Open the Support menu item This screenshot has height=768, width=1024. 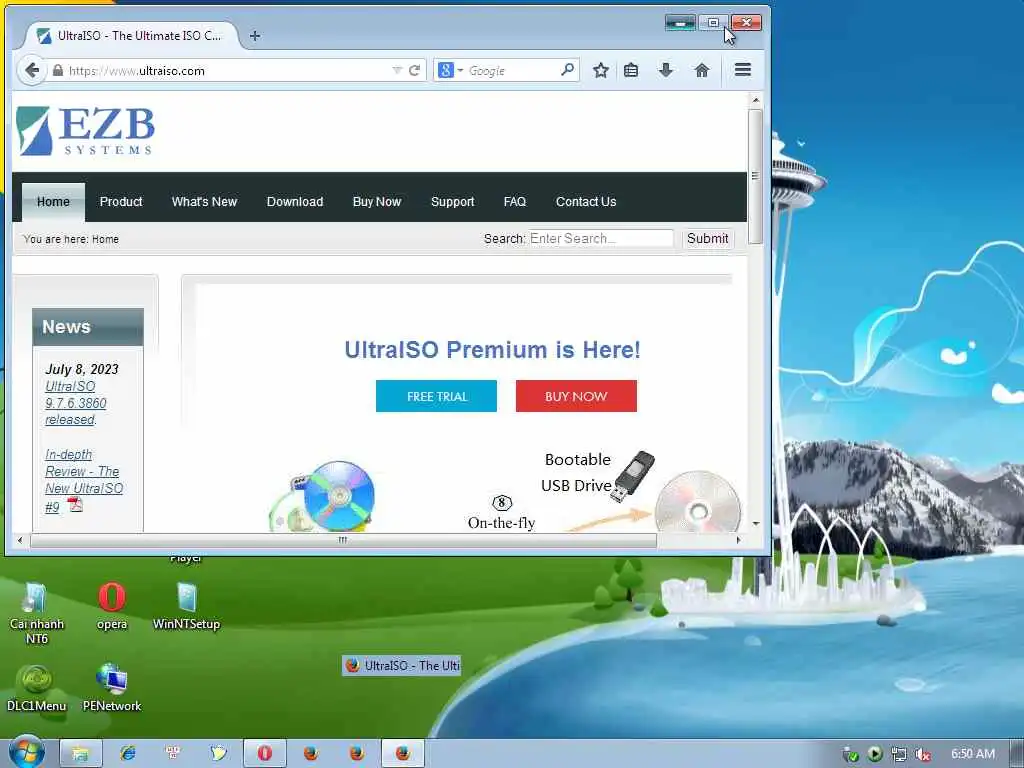453,202
